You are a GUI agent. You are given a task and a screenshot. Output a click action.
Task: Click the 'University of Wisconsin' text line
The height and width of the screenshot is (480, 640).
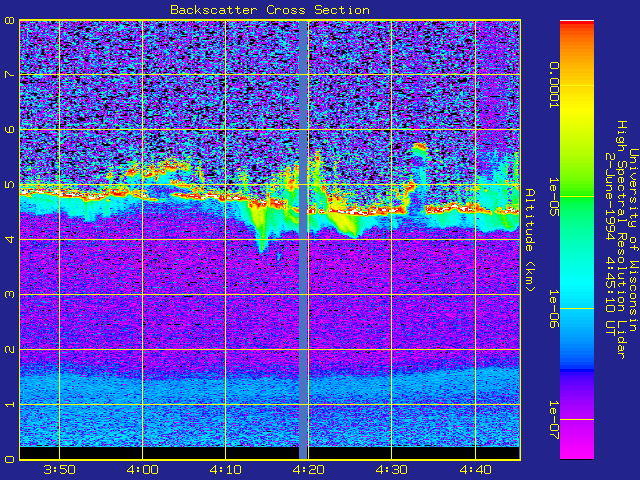[633, 240]
